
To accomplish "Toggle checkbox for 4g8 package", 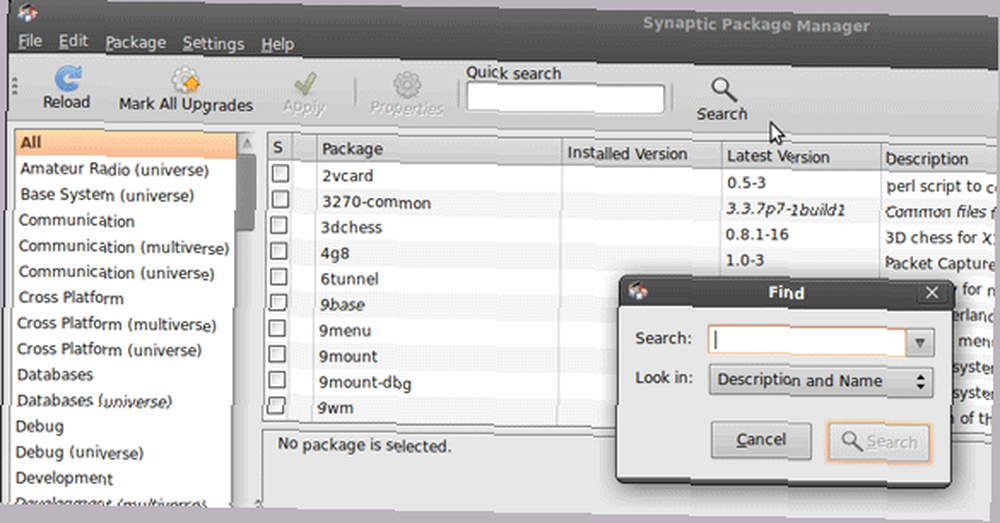I will click(279, 251).
